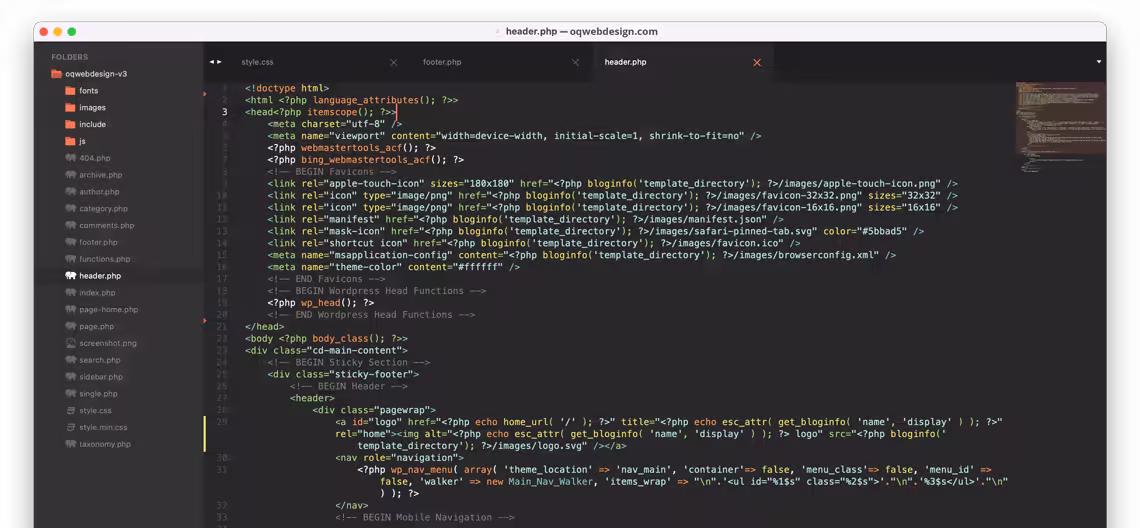This screenshot has height=528, width=1140.
Task: Click the PHP icon beside footer.php in sidebar
Action: [71, 242]
